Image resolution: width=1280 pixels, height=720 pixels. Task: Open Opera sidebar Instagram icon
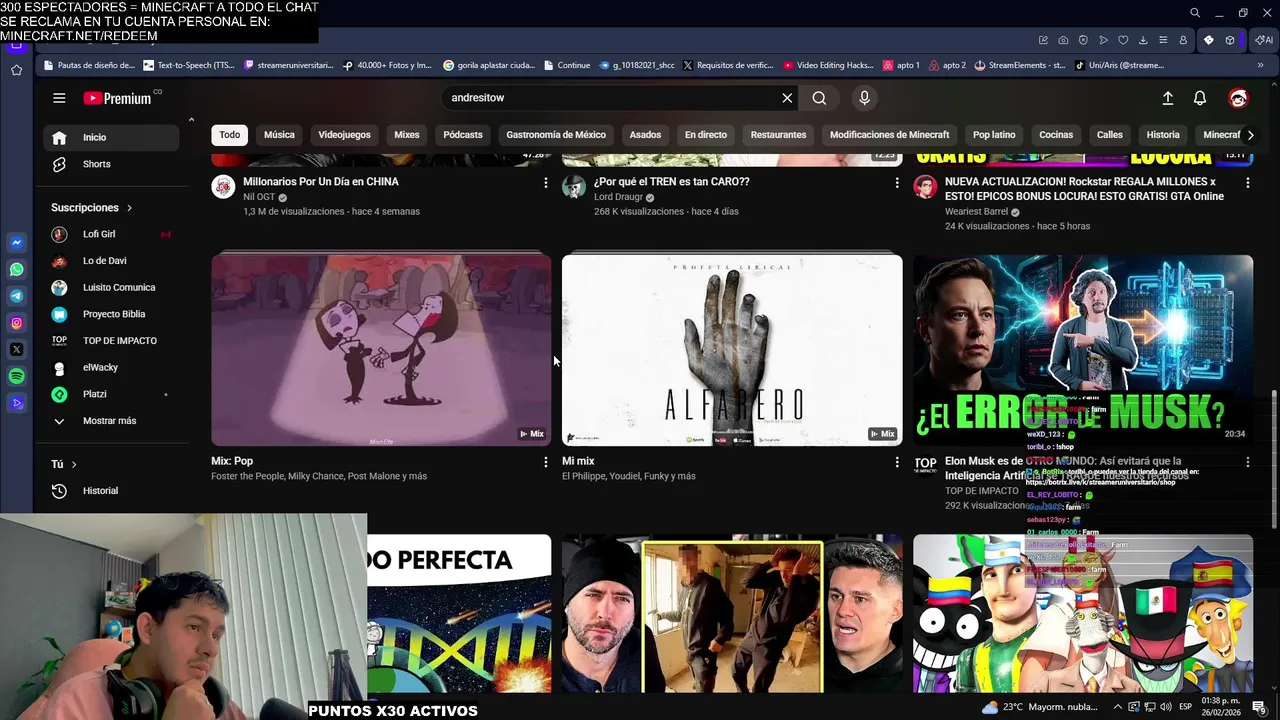tap(17, 323)
